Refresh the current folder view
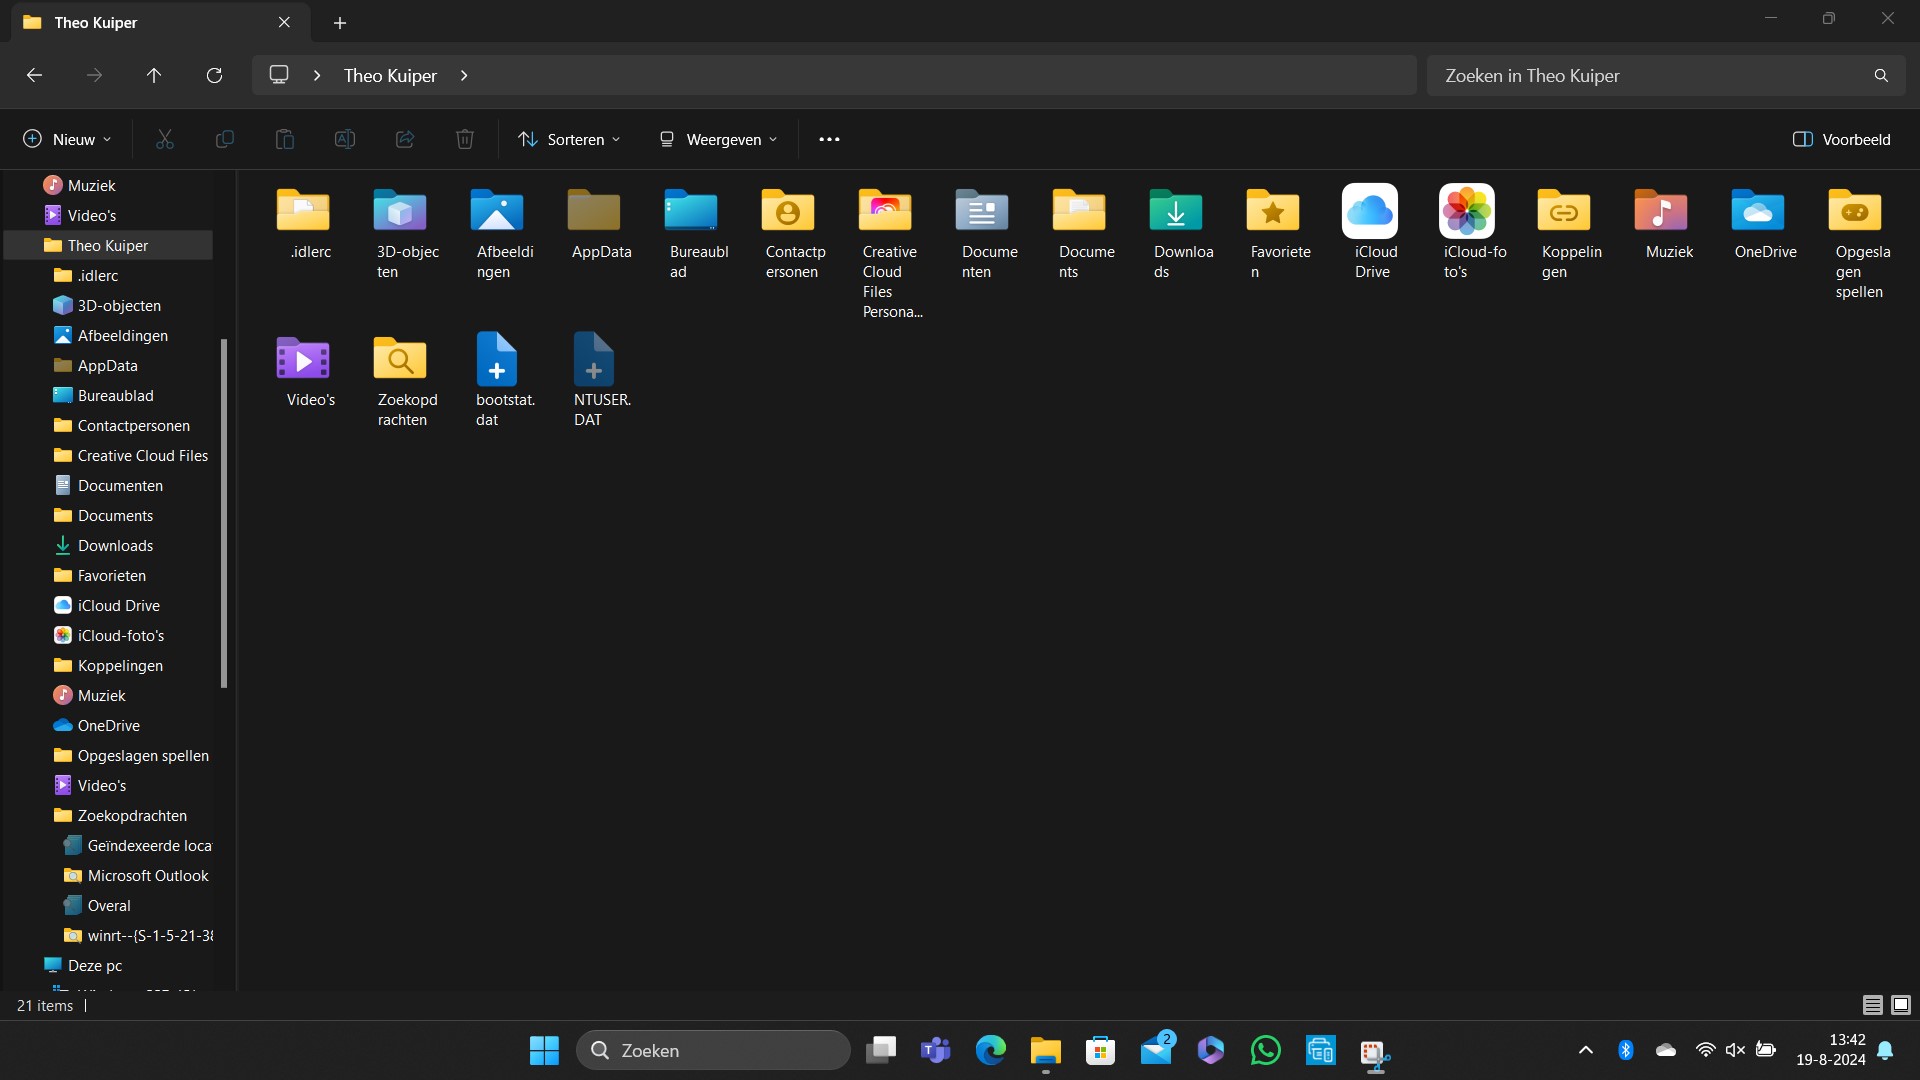The height and width of the screenshot is (1080, 1920). pyautogui.click(x=214, y=75)
